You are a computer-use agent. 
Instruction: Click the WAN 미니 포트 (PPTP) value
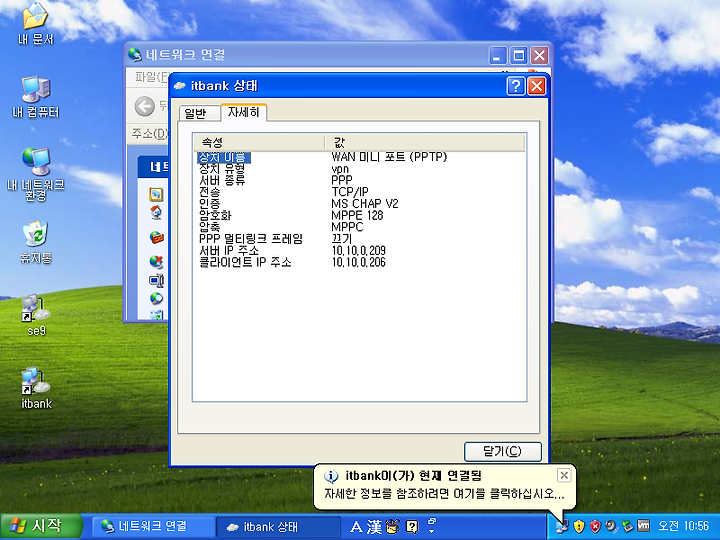click(x=389, y=157)
